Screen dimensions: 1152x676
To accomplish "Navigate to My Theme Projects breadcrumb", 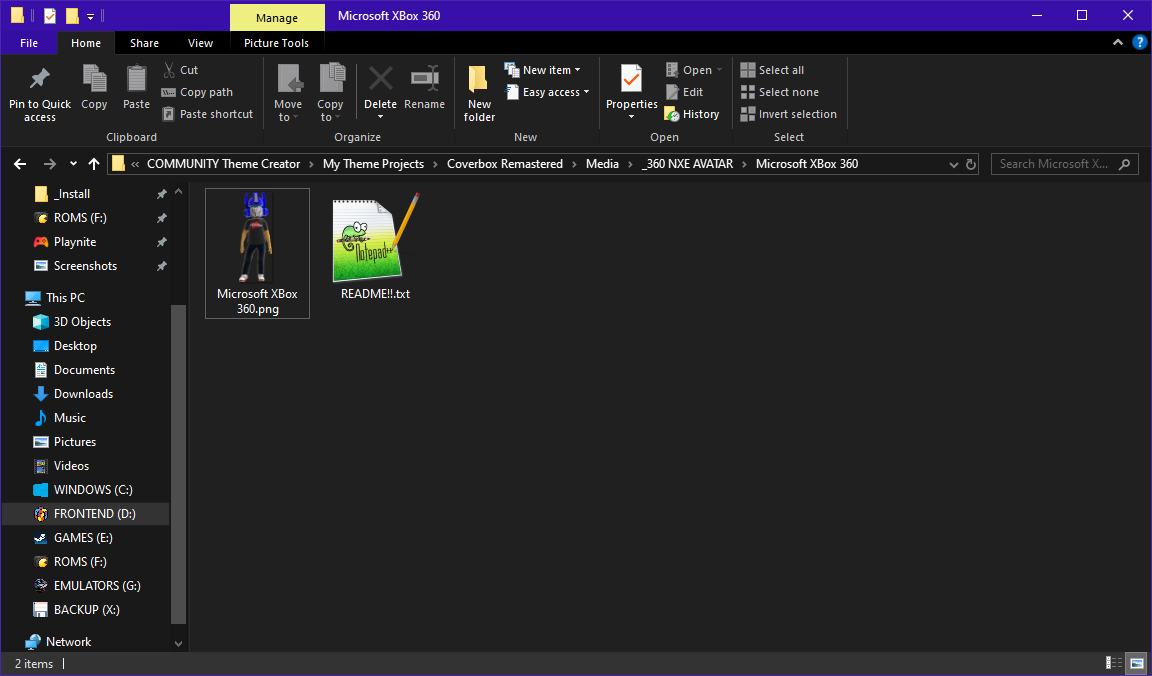I will [x=373, y=164].
